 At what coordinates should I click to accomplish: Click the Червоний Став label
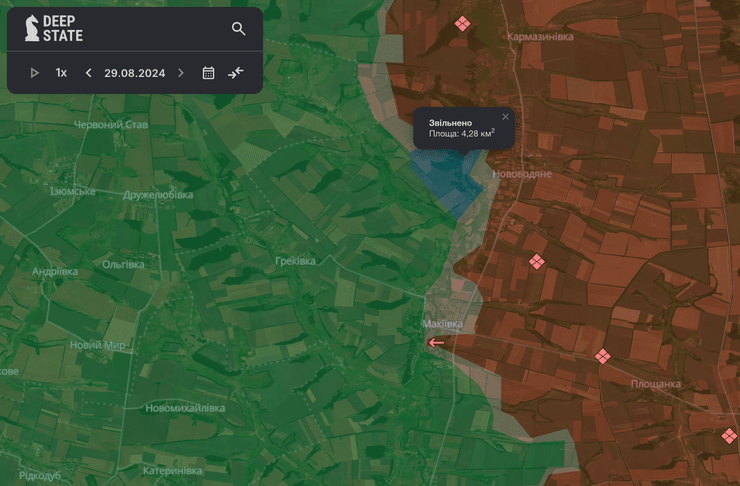(x=111, y=125)
